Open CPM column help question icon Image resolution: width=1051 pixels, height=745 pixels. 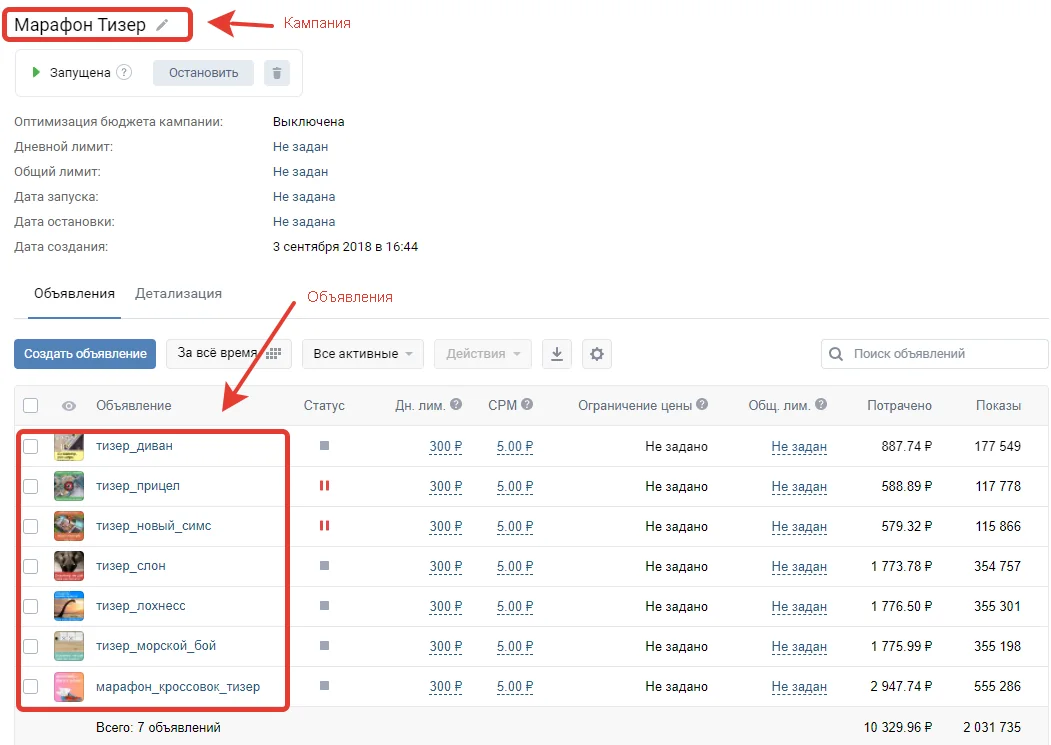(x=527, y=404)
